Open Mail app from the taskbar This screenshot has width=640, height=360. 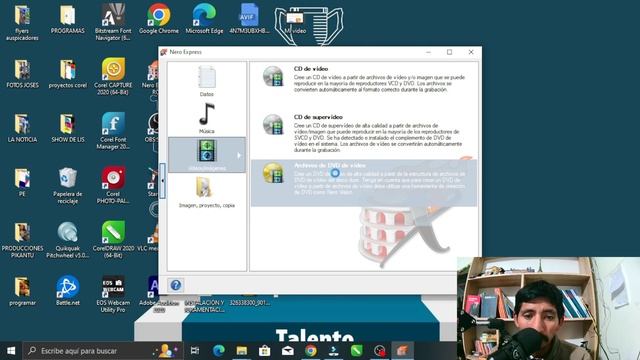(x=288, y=351)
